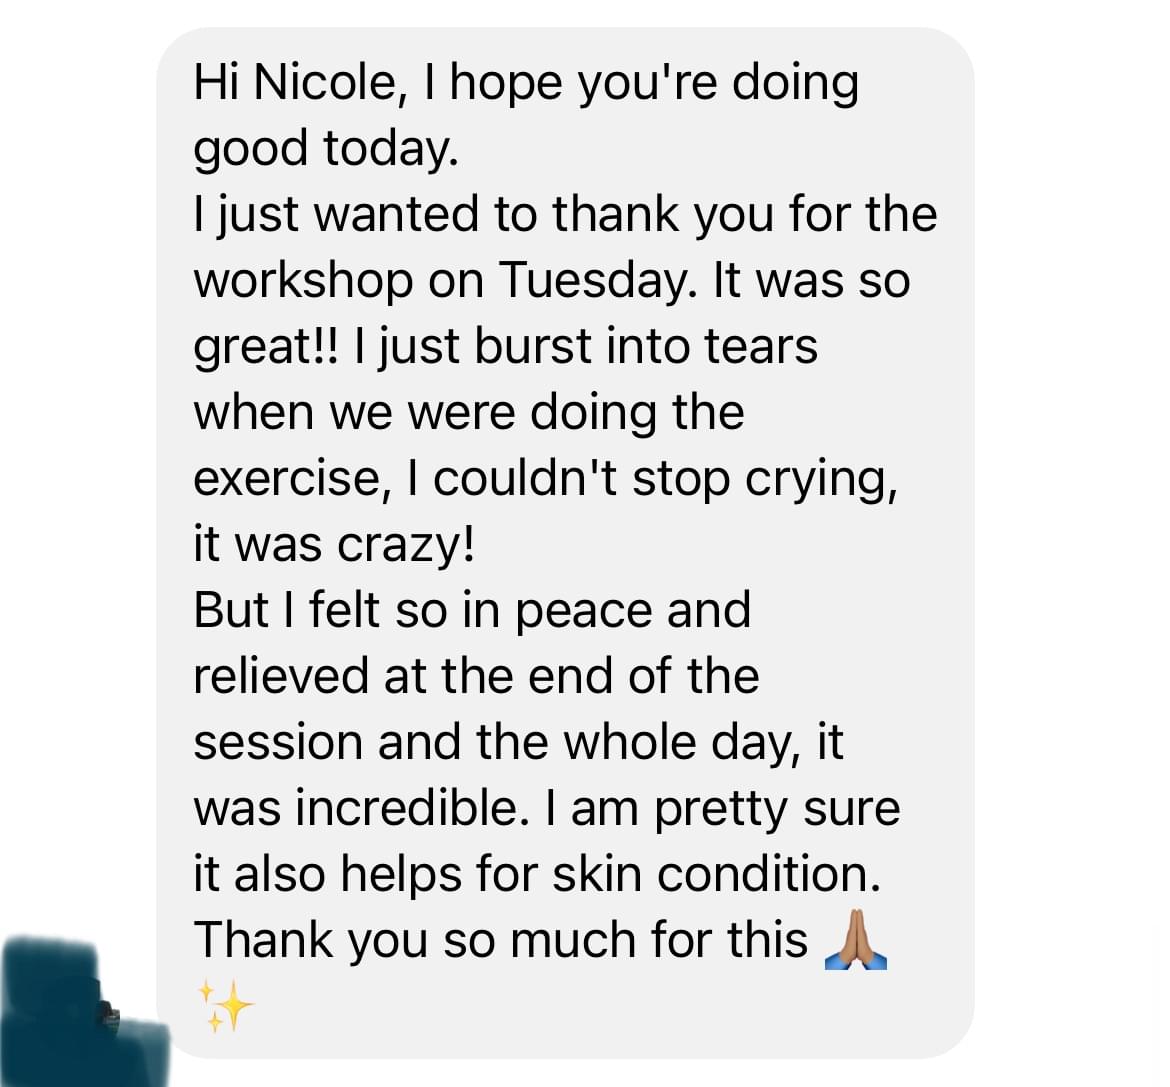Click the words 'Thank you so much'

(417, 940)
